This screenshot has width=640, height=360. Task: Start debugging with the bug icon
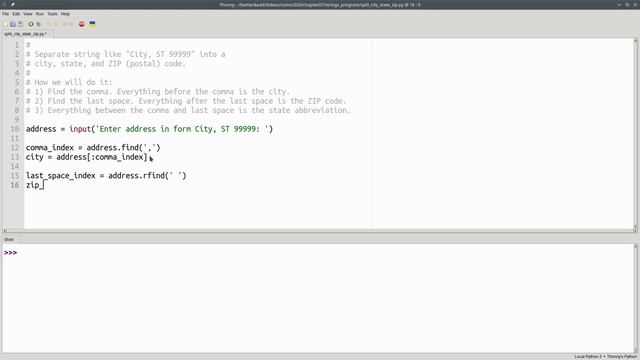pos(38,24)
